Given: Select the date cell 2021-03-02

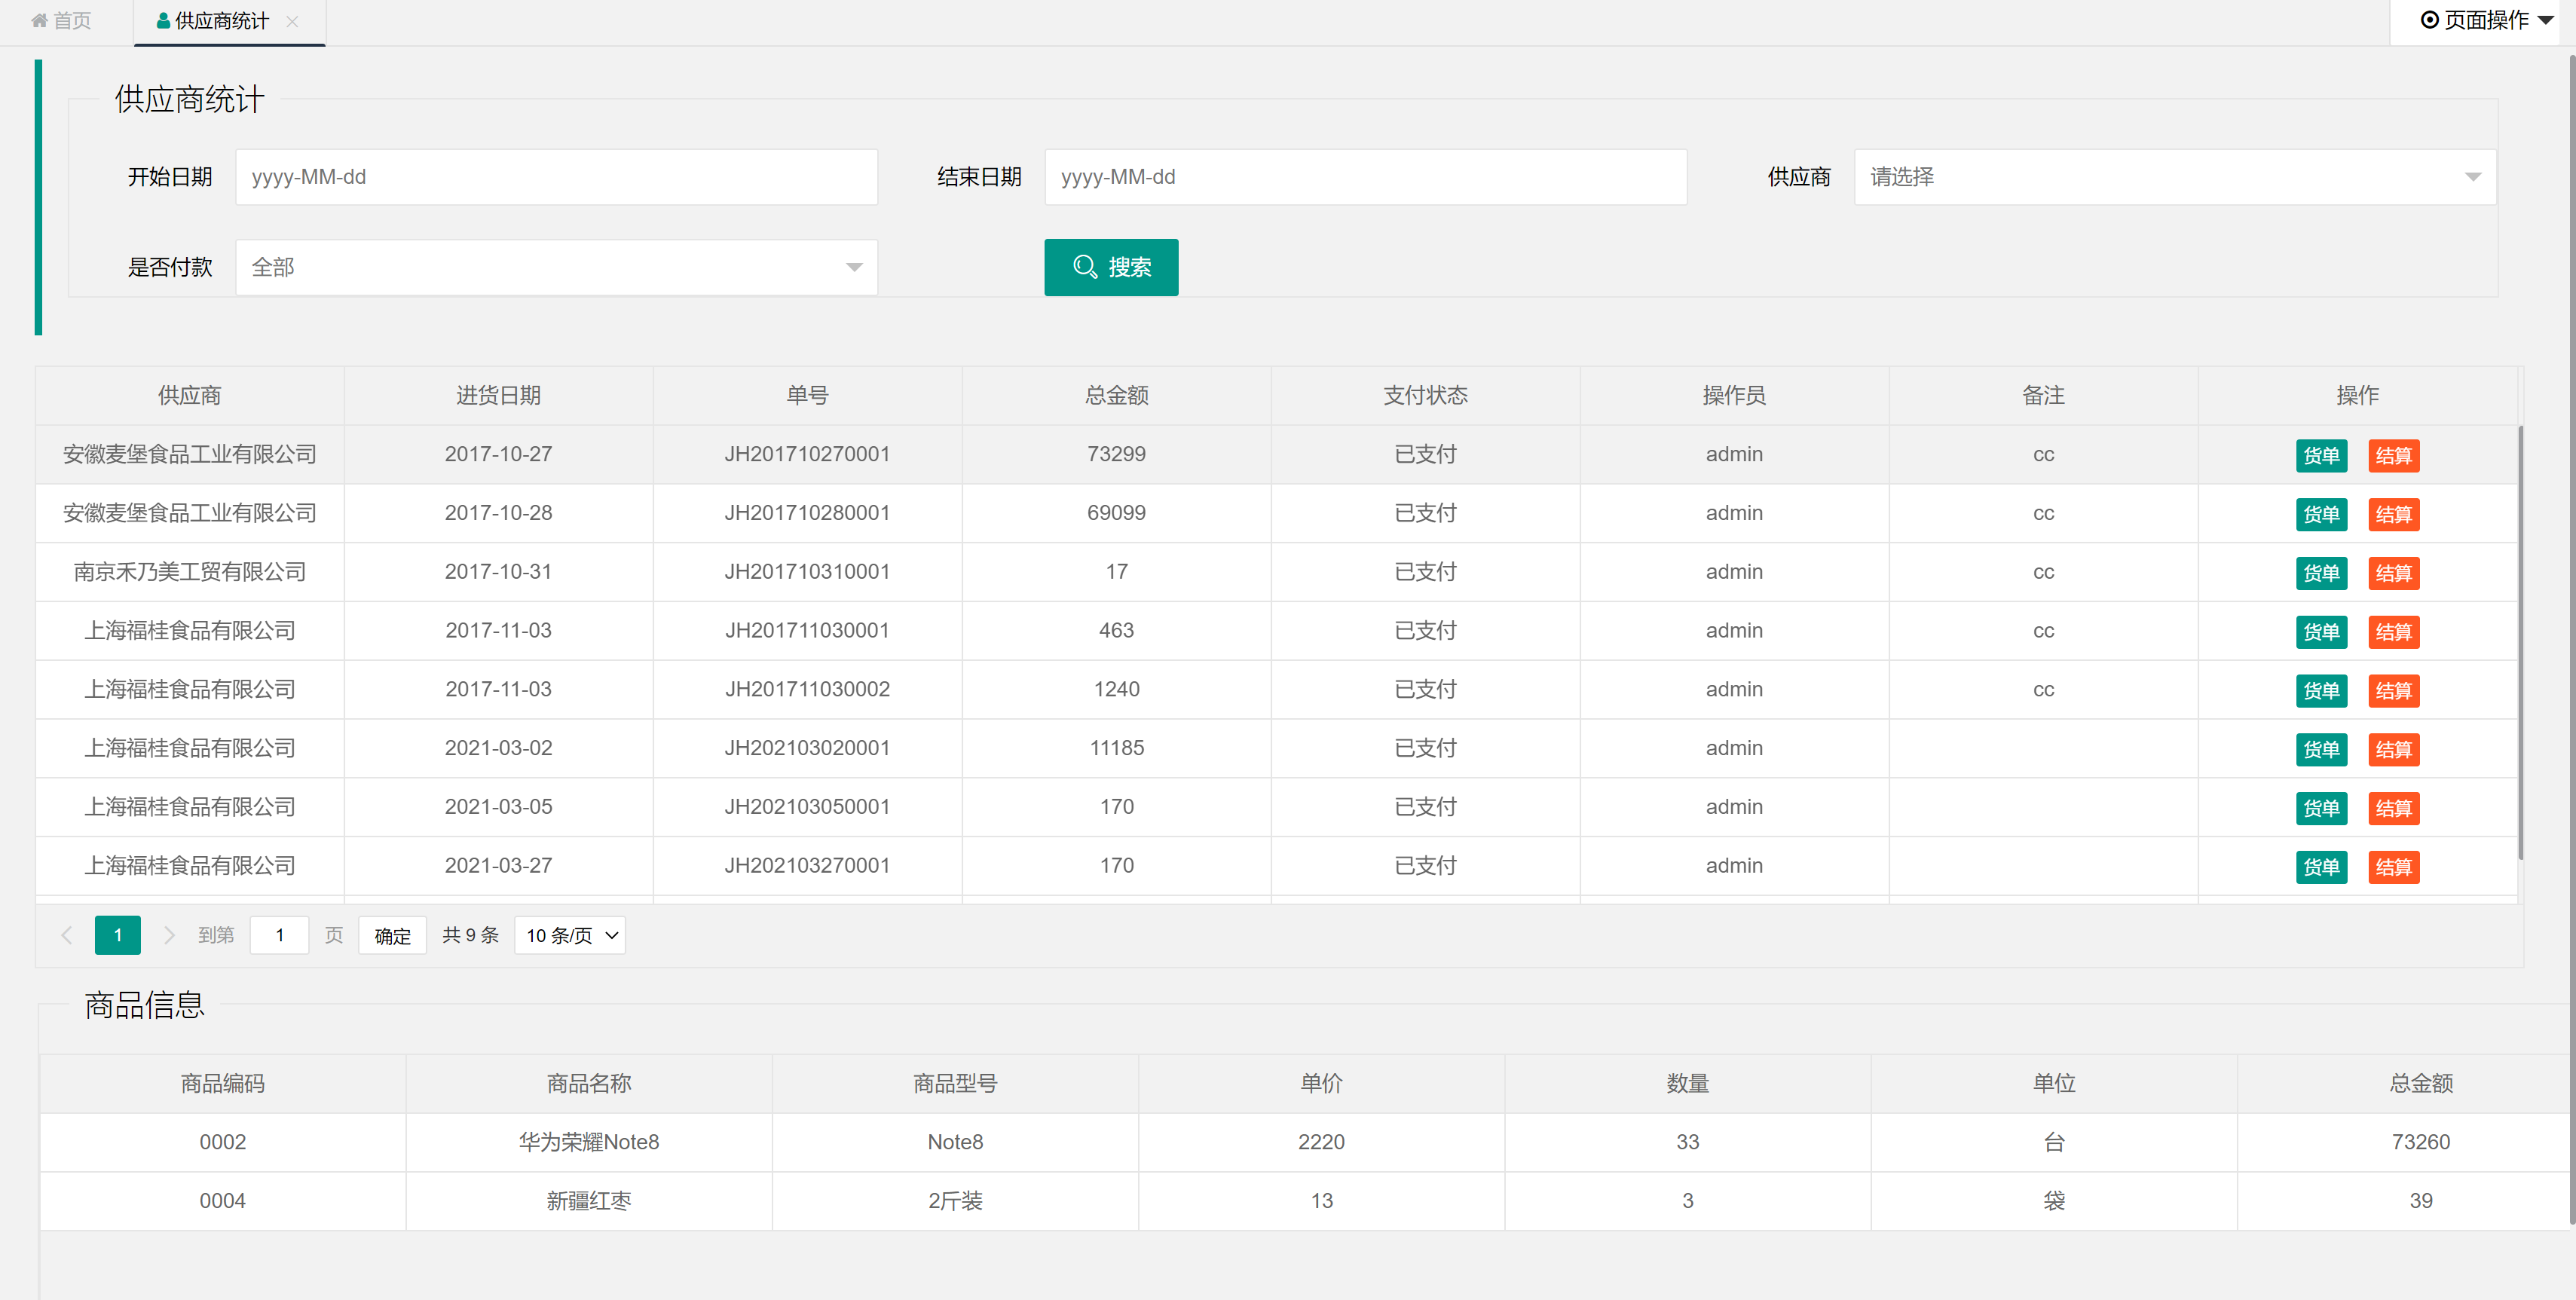Looking at the screenshot, I should click(x=498, y=748).
